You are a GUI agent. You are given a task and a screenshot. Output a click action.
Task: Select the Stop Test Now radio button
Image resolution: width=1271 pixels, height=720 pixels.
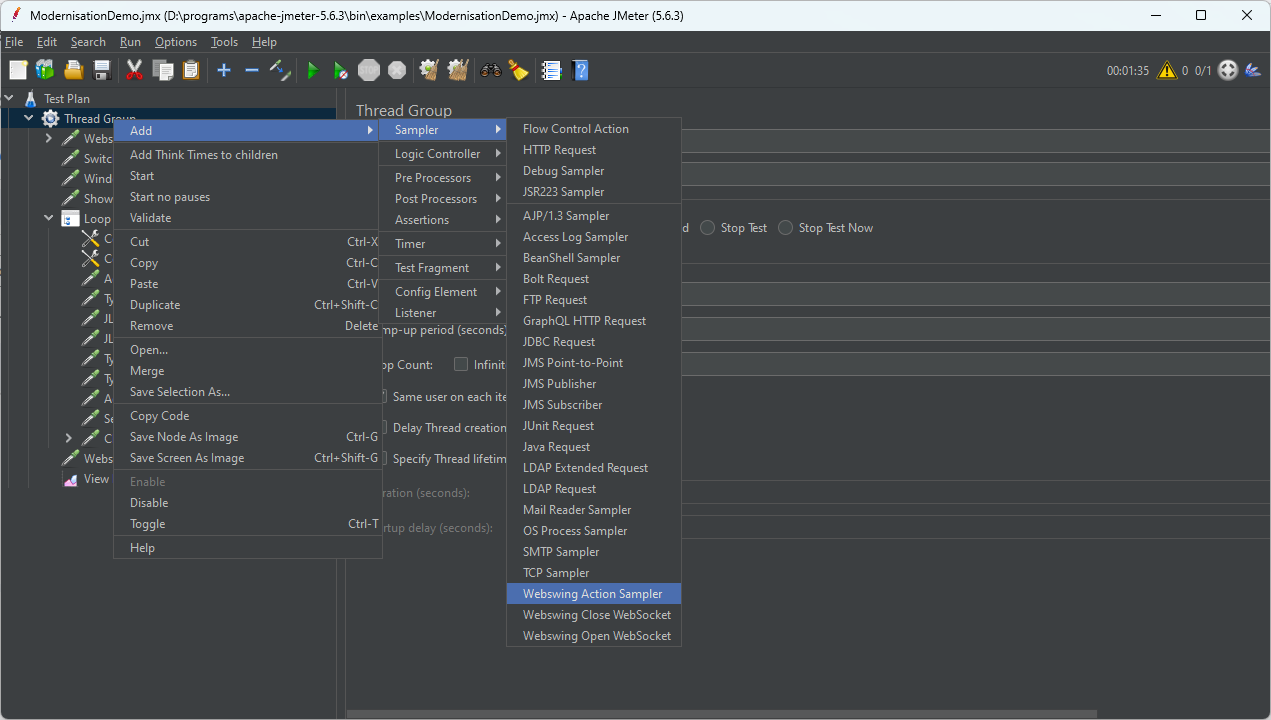point(786,228)
